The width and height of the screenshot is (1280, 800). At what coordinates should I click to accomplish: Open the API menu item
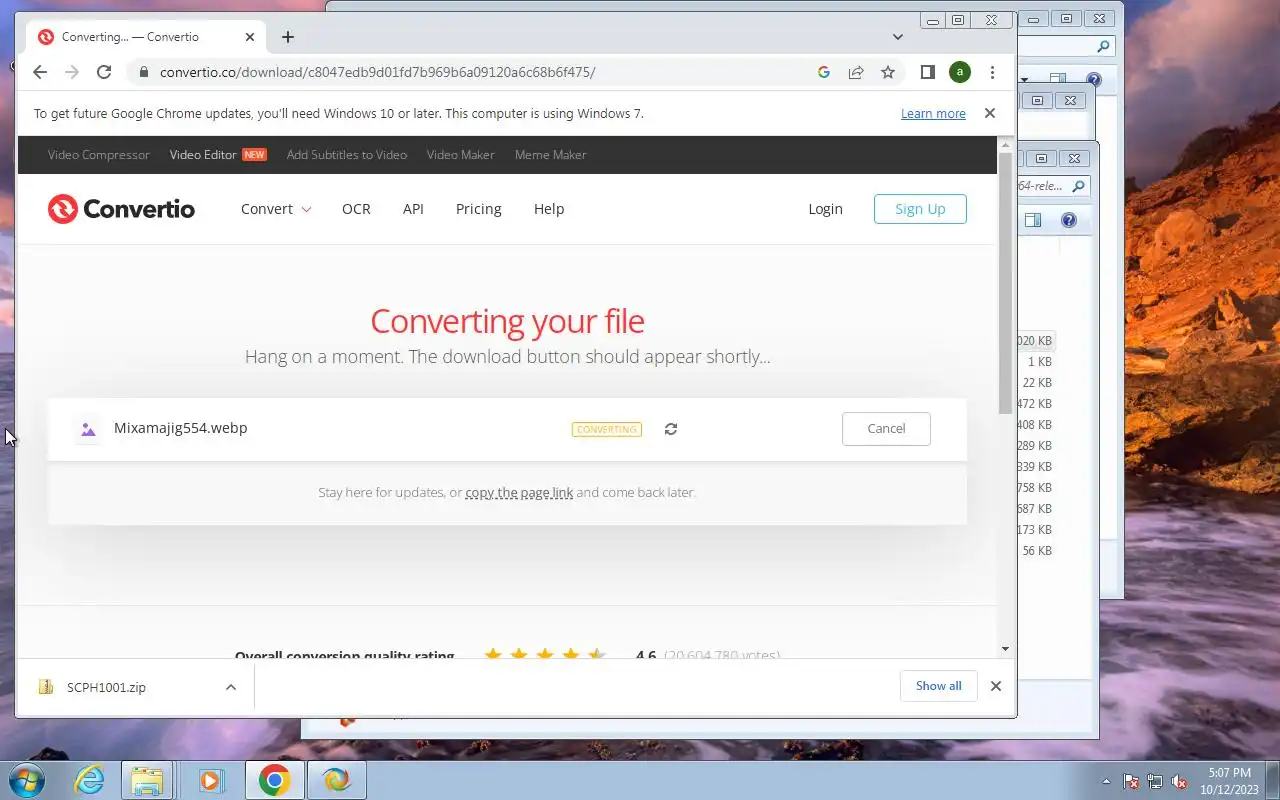pos(413,209)
